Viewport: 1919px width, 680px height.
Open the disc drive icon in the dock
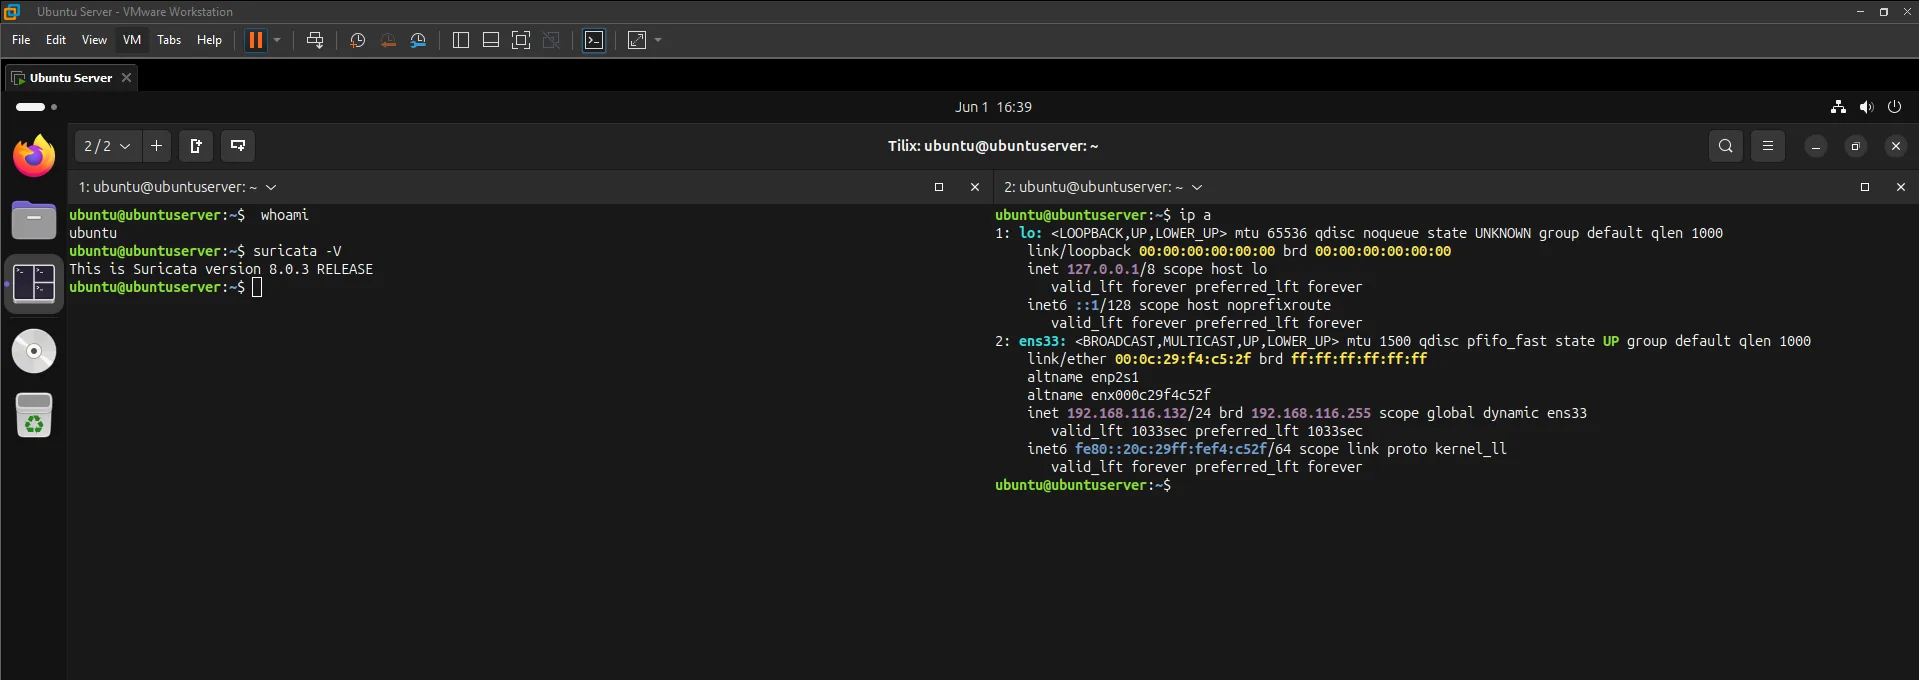[x=34, y=351]
